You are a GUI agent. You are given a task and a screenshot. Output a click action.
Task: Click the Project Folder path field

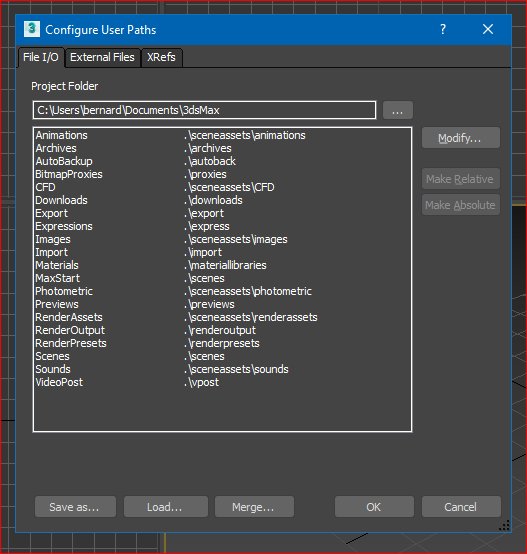click(x=205, y=110)
